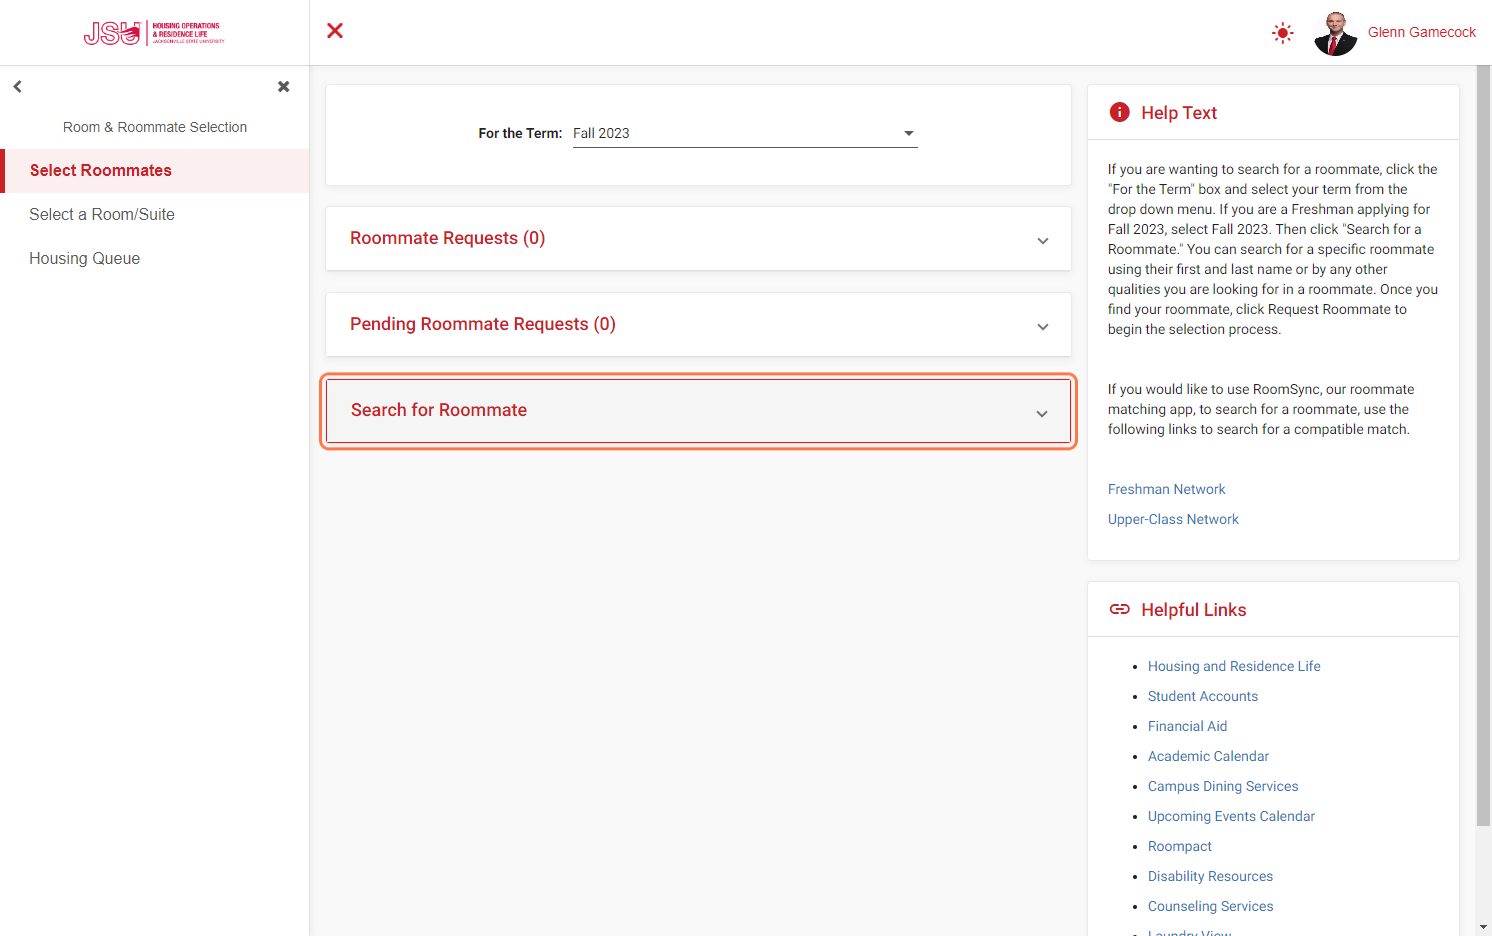Image resolution: width=1492 pixels, height=936 pixels.
Task: Go back with the sidebar left chevron
Action: click(18, 87)
